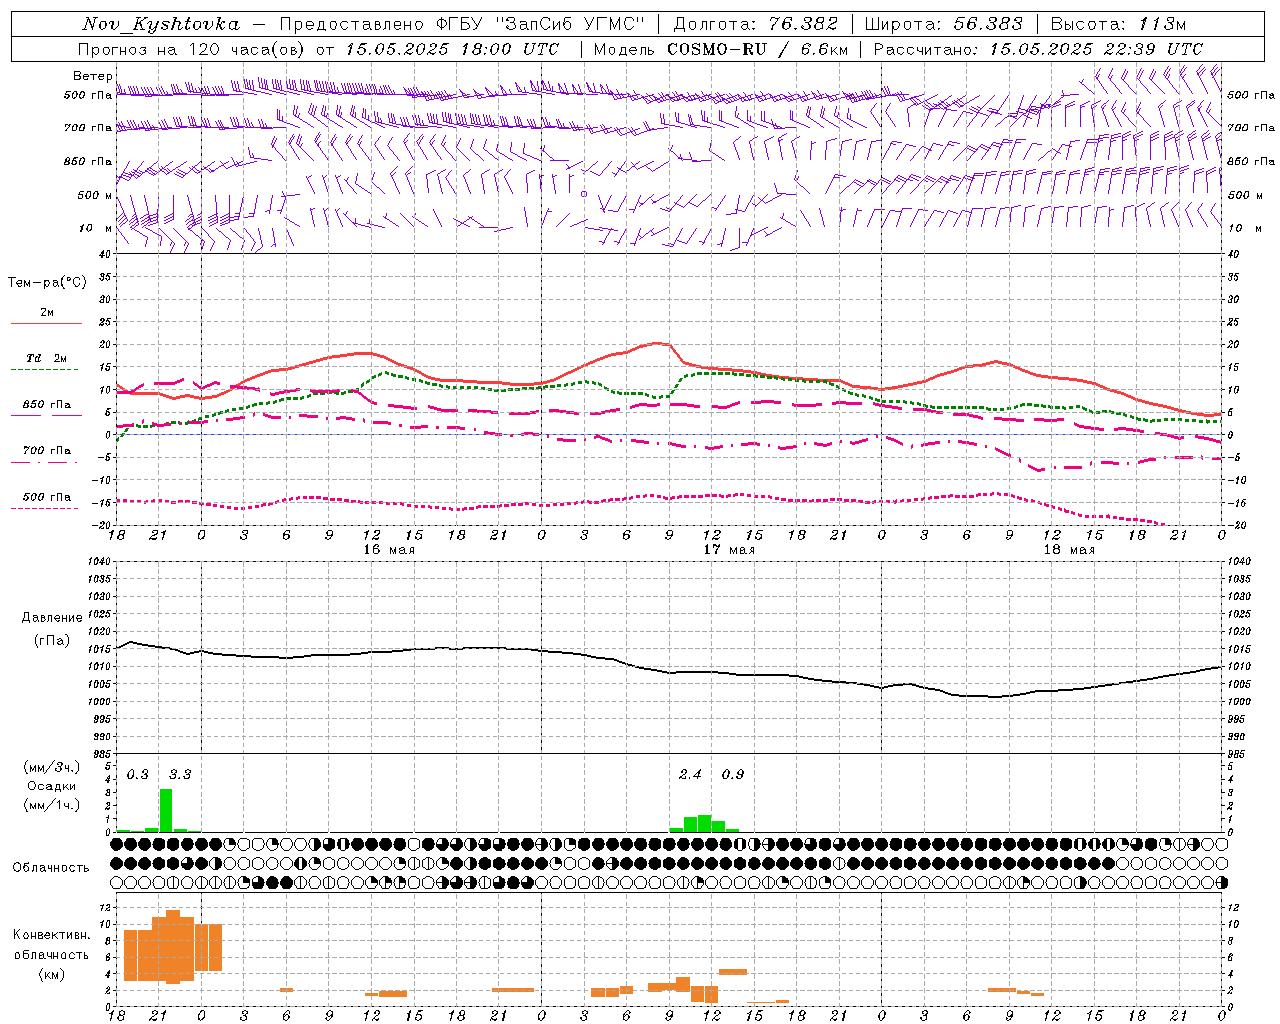Click the 2.4 precipitation total

click(x=690, y=775)
